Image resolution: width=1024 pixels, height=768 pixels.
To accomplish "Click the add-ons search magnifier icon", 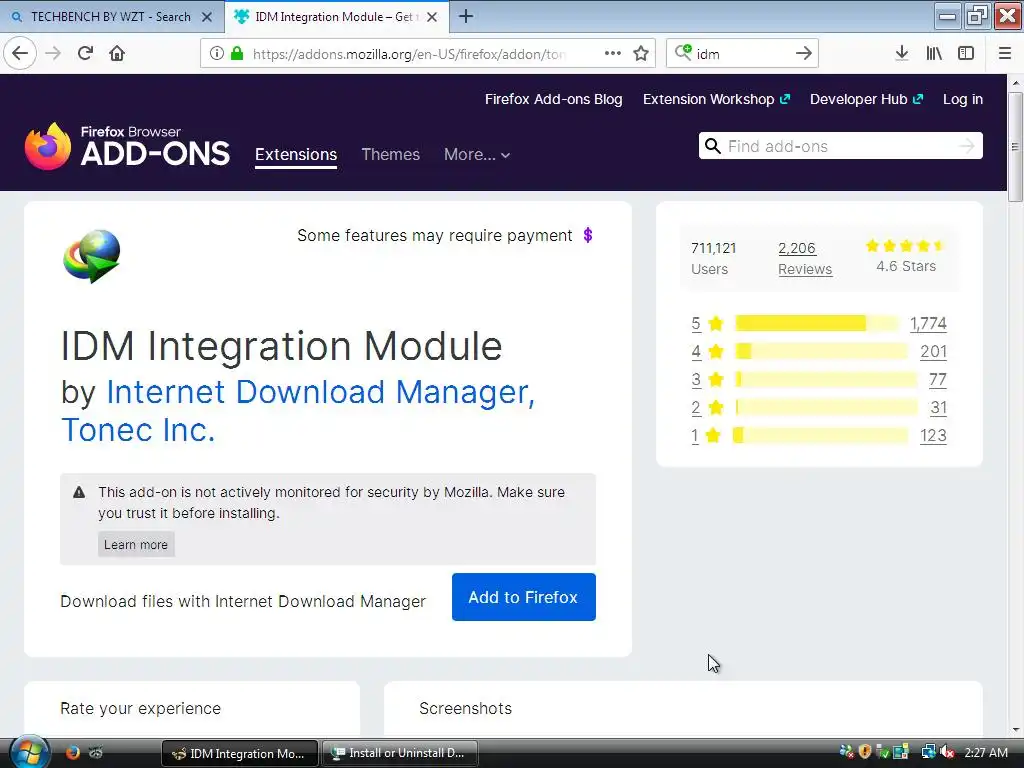I will coord(713,146).
